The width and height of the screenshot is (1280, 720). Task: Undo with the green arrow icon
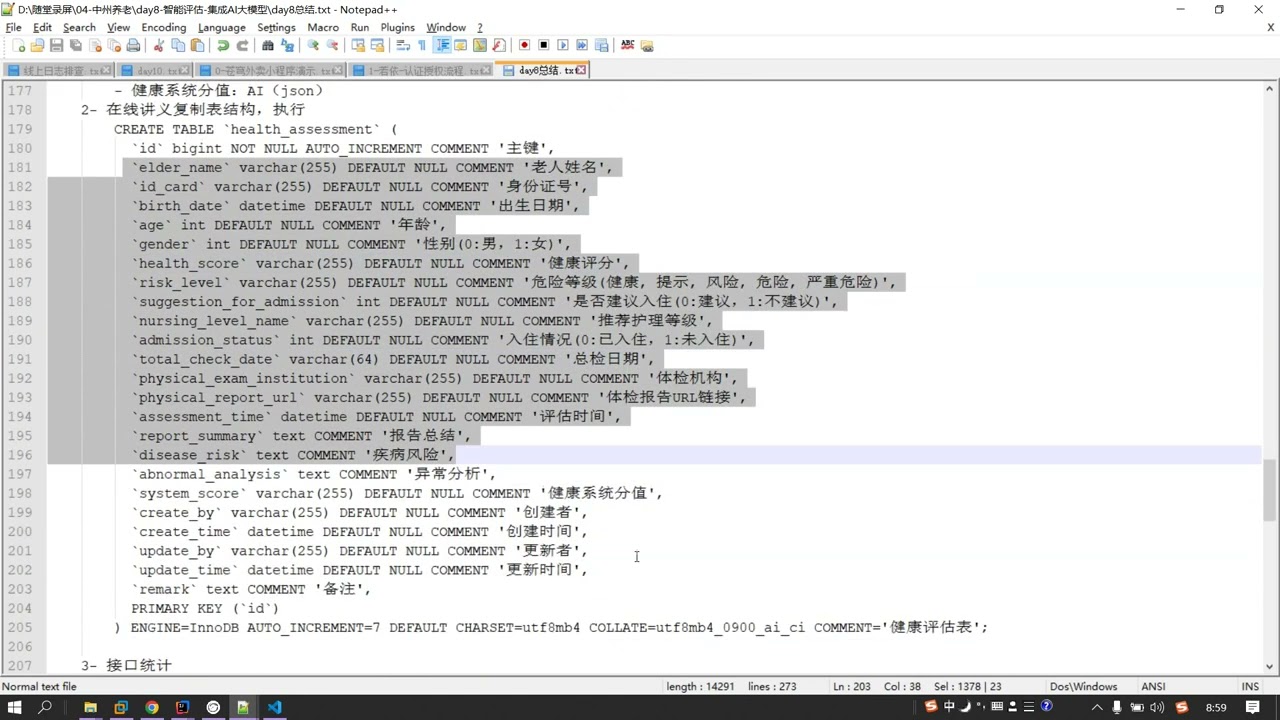pyautogui.click(x=223, y=46)
